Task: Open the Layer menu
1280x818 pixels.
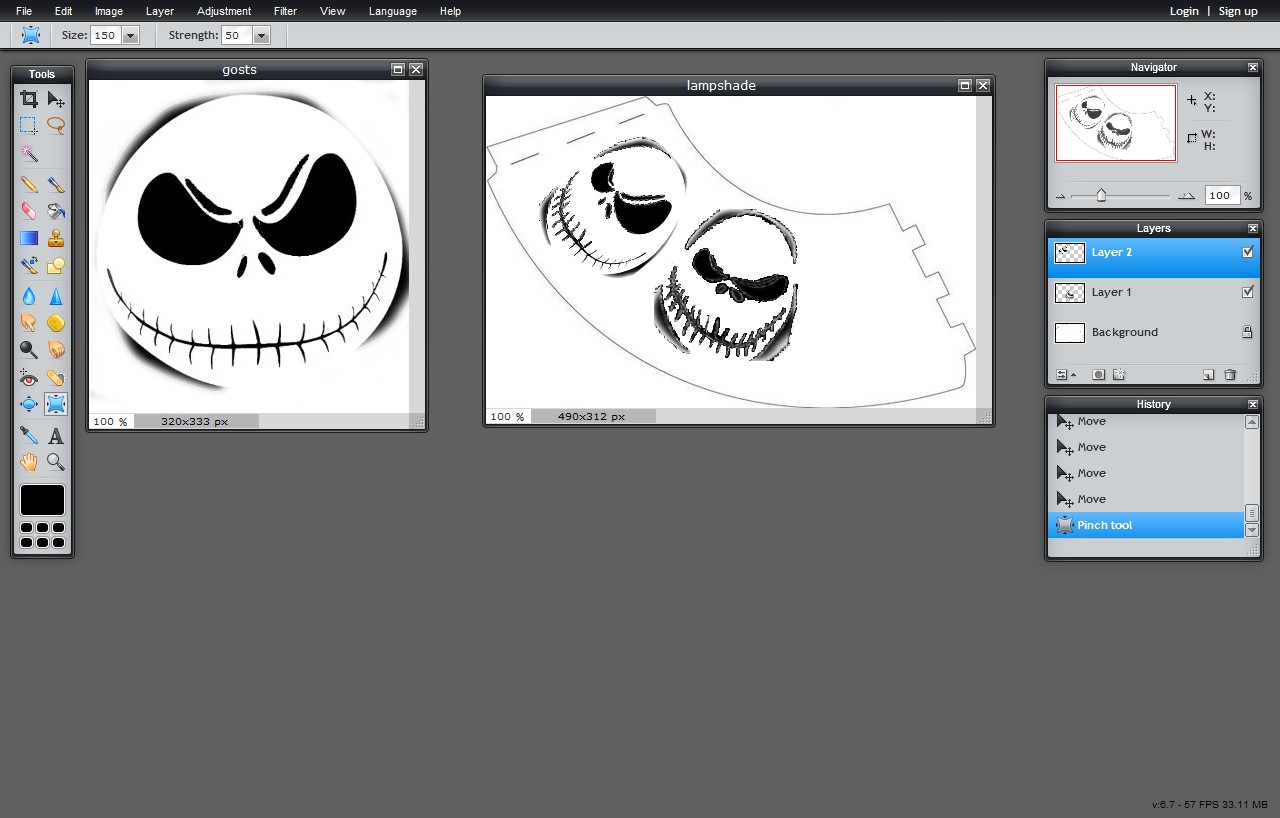Action: (x=160, y=11)
